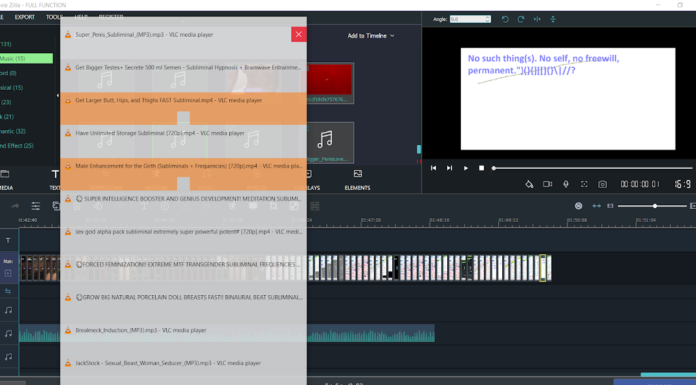
Task: Click the text track T header
Action: click(8, 240)
